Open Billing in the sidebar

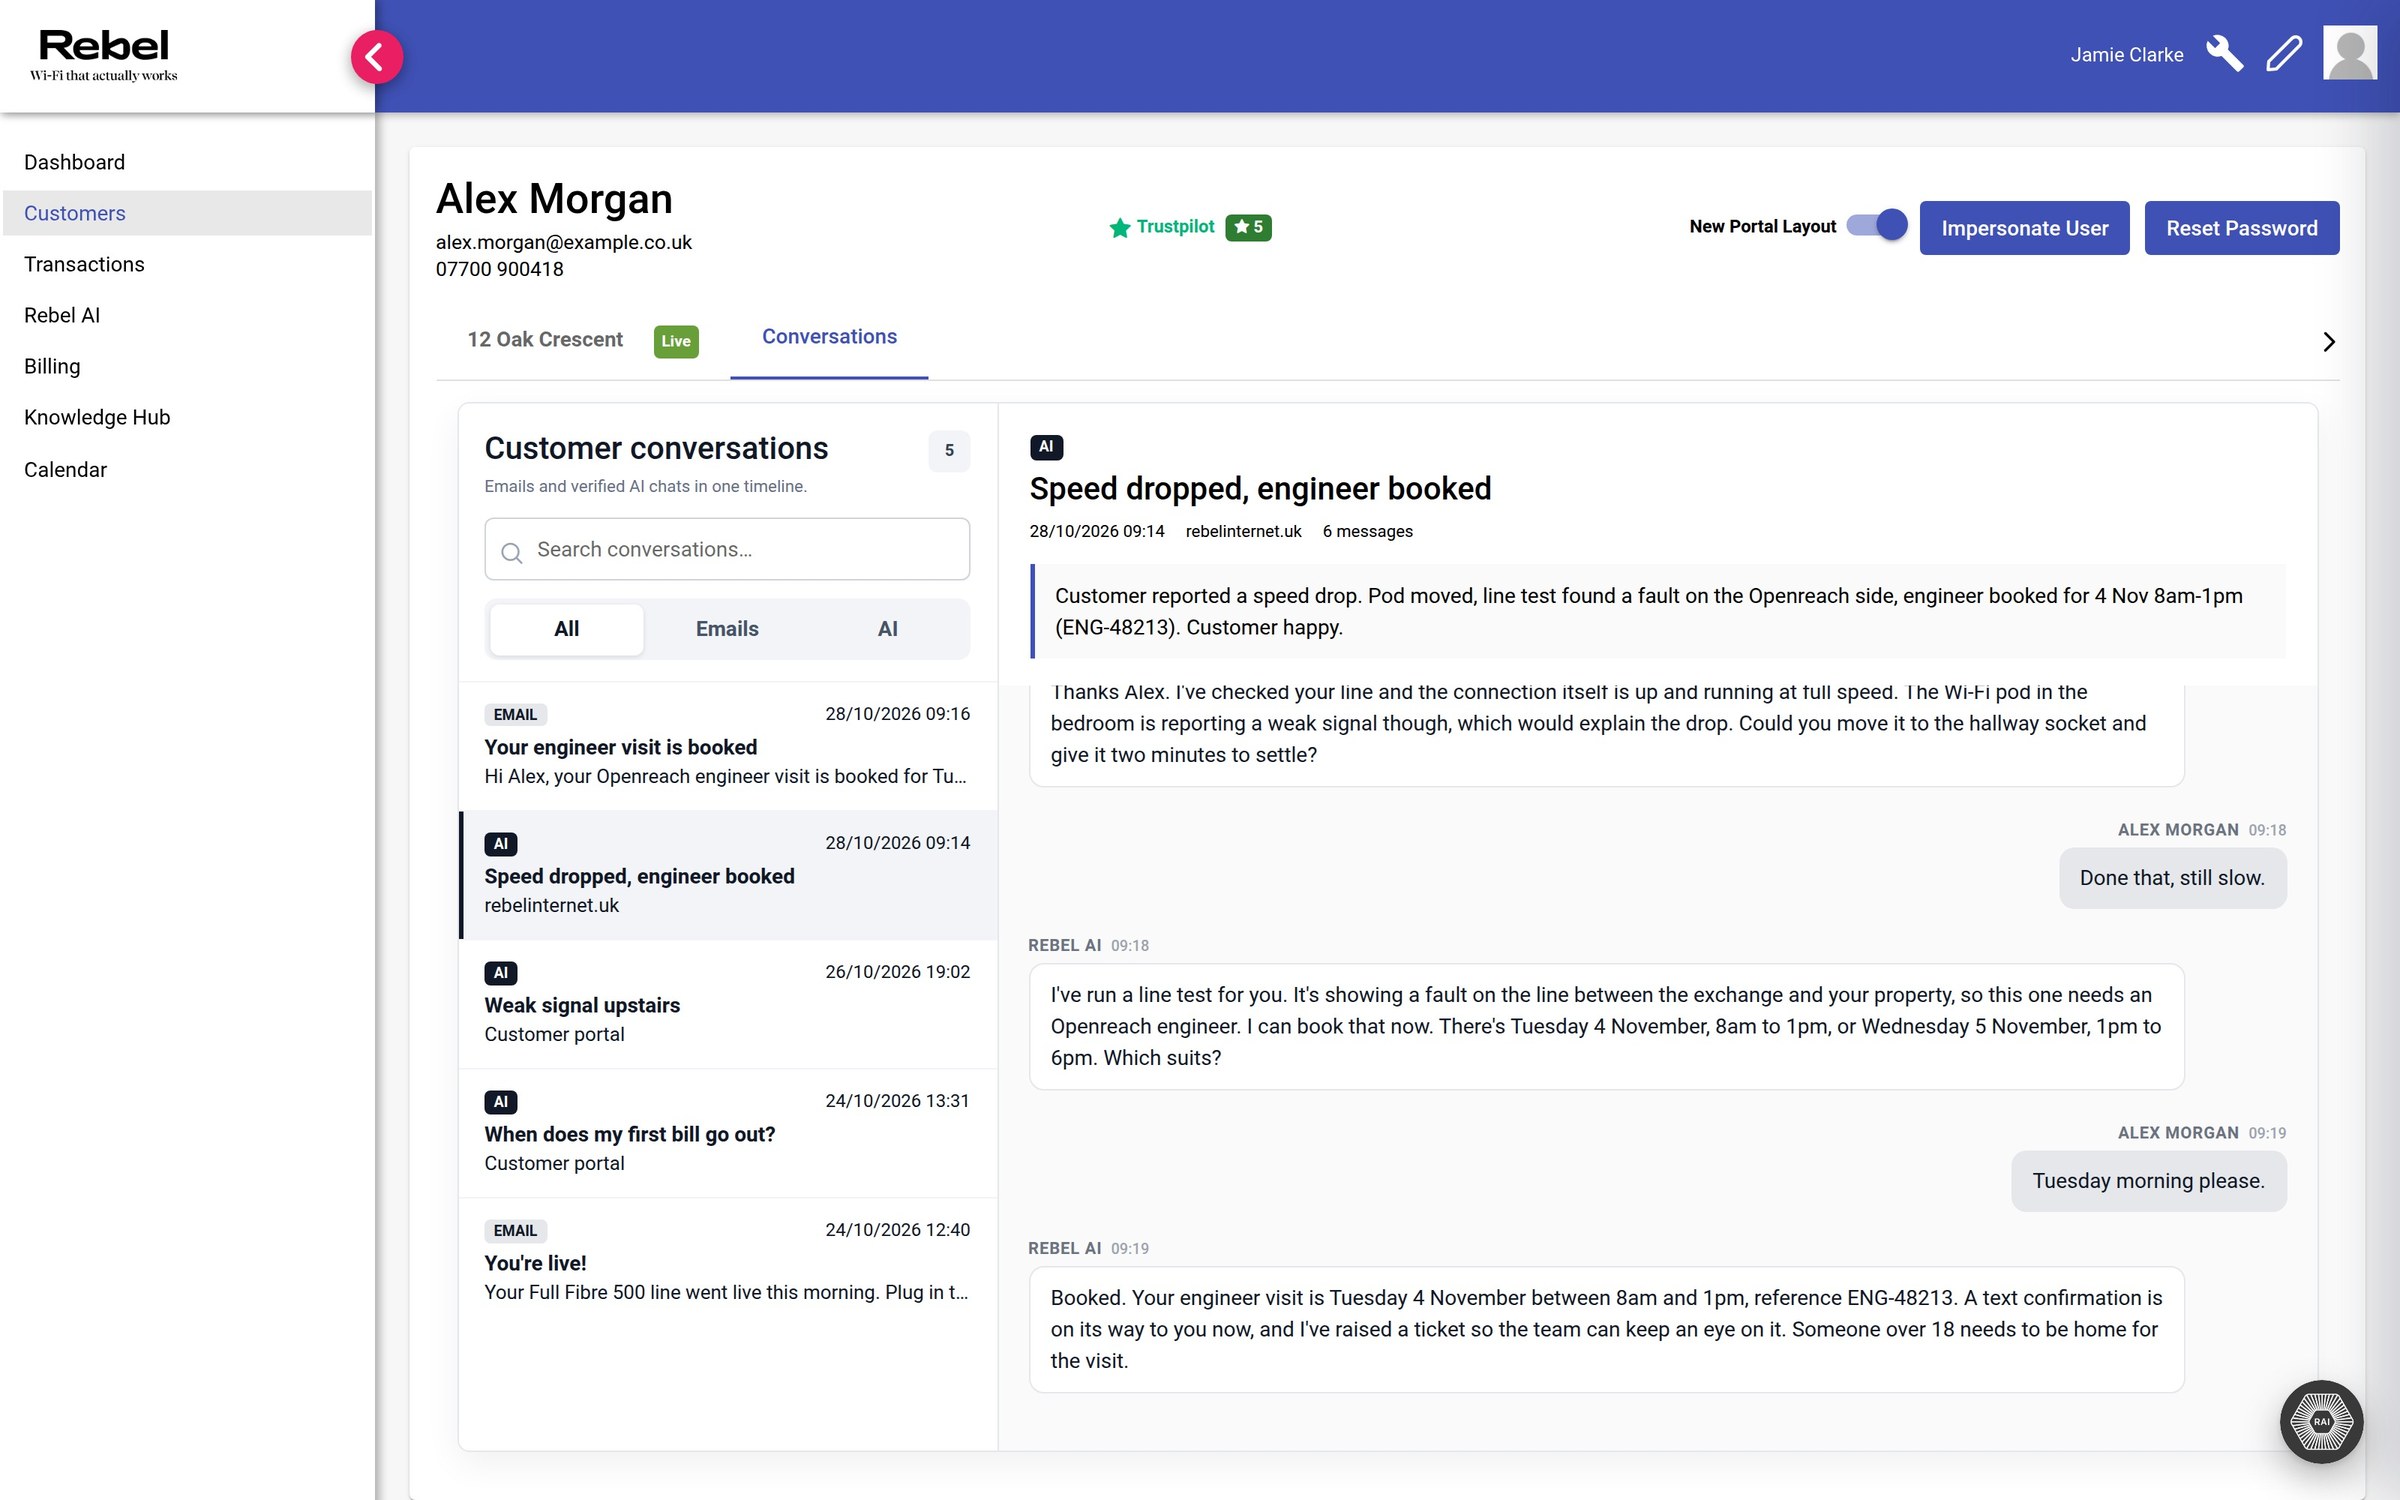click(187, 366)
